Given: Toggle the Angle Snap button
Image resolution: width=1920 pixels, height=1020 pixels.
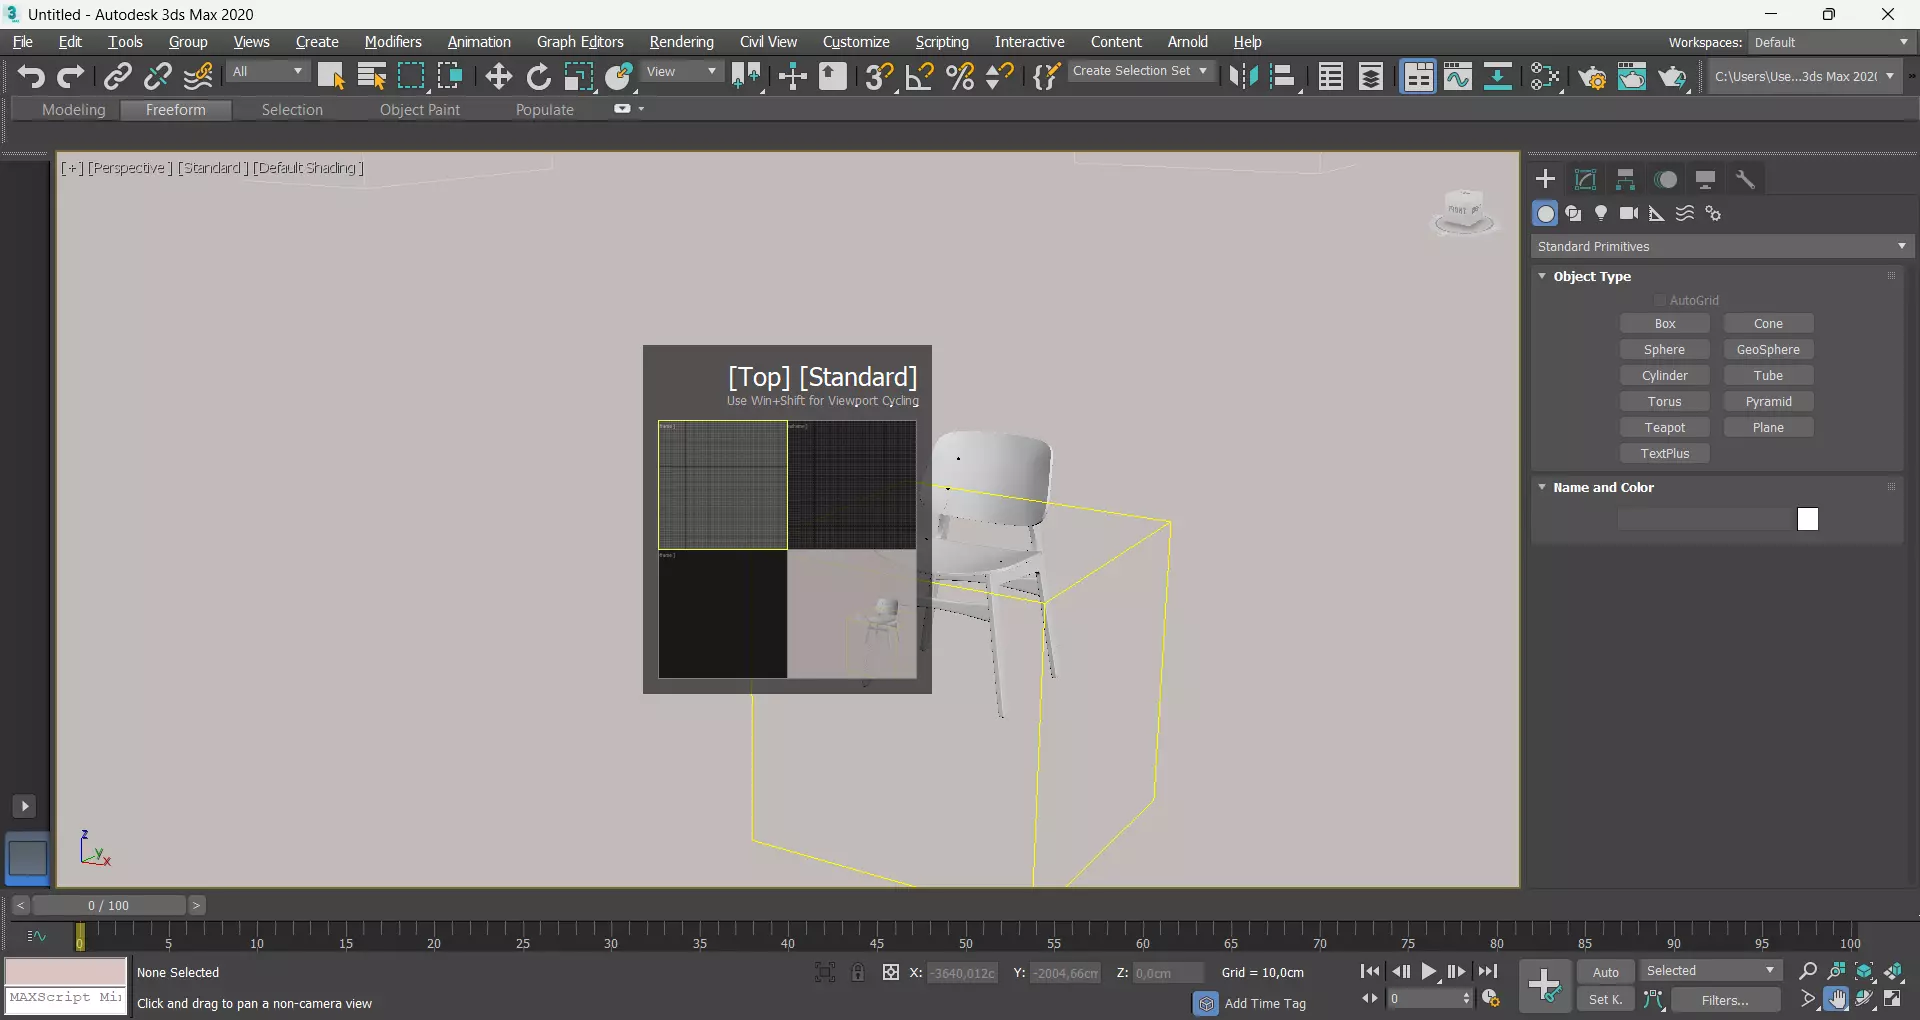Looking at the screenshot, I should coord(919,76).
